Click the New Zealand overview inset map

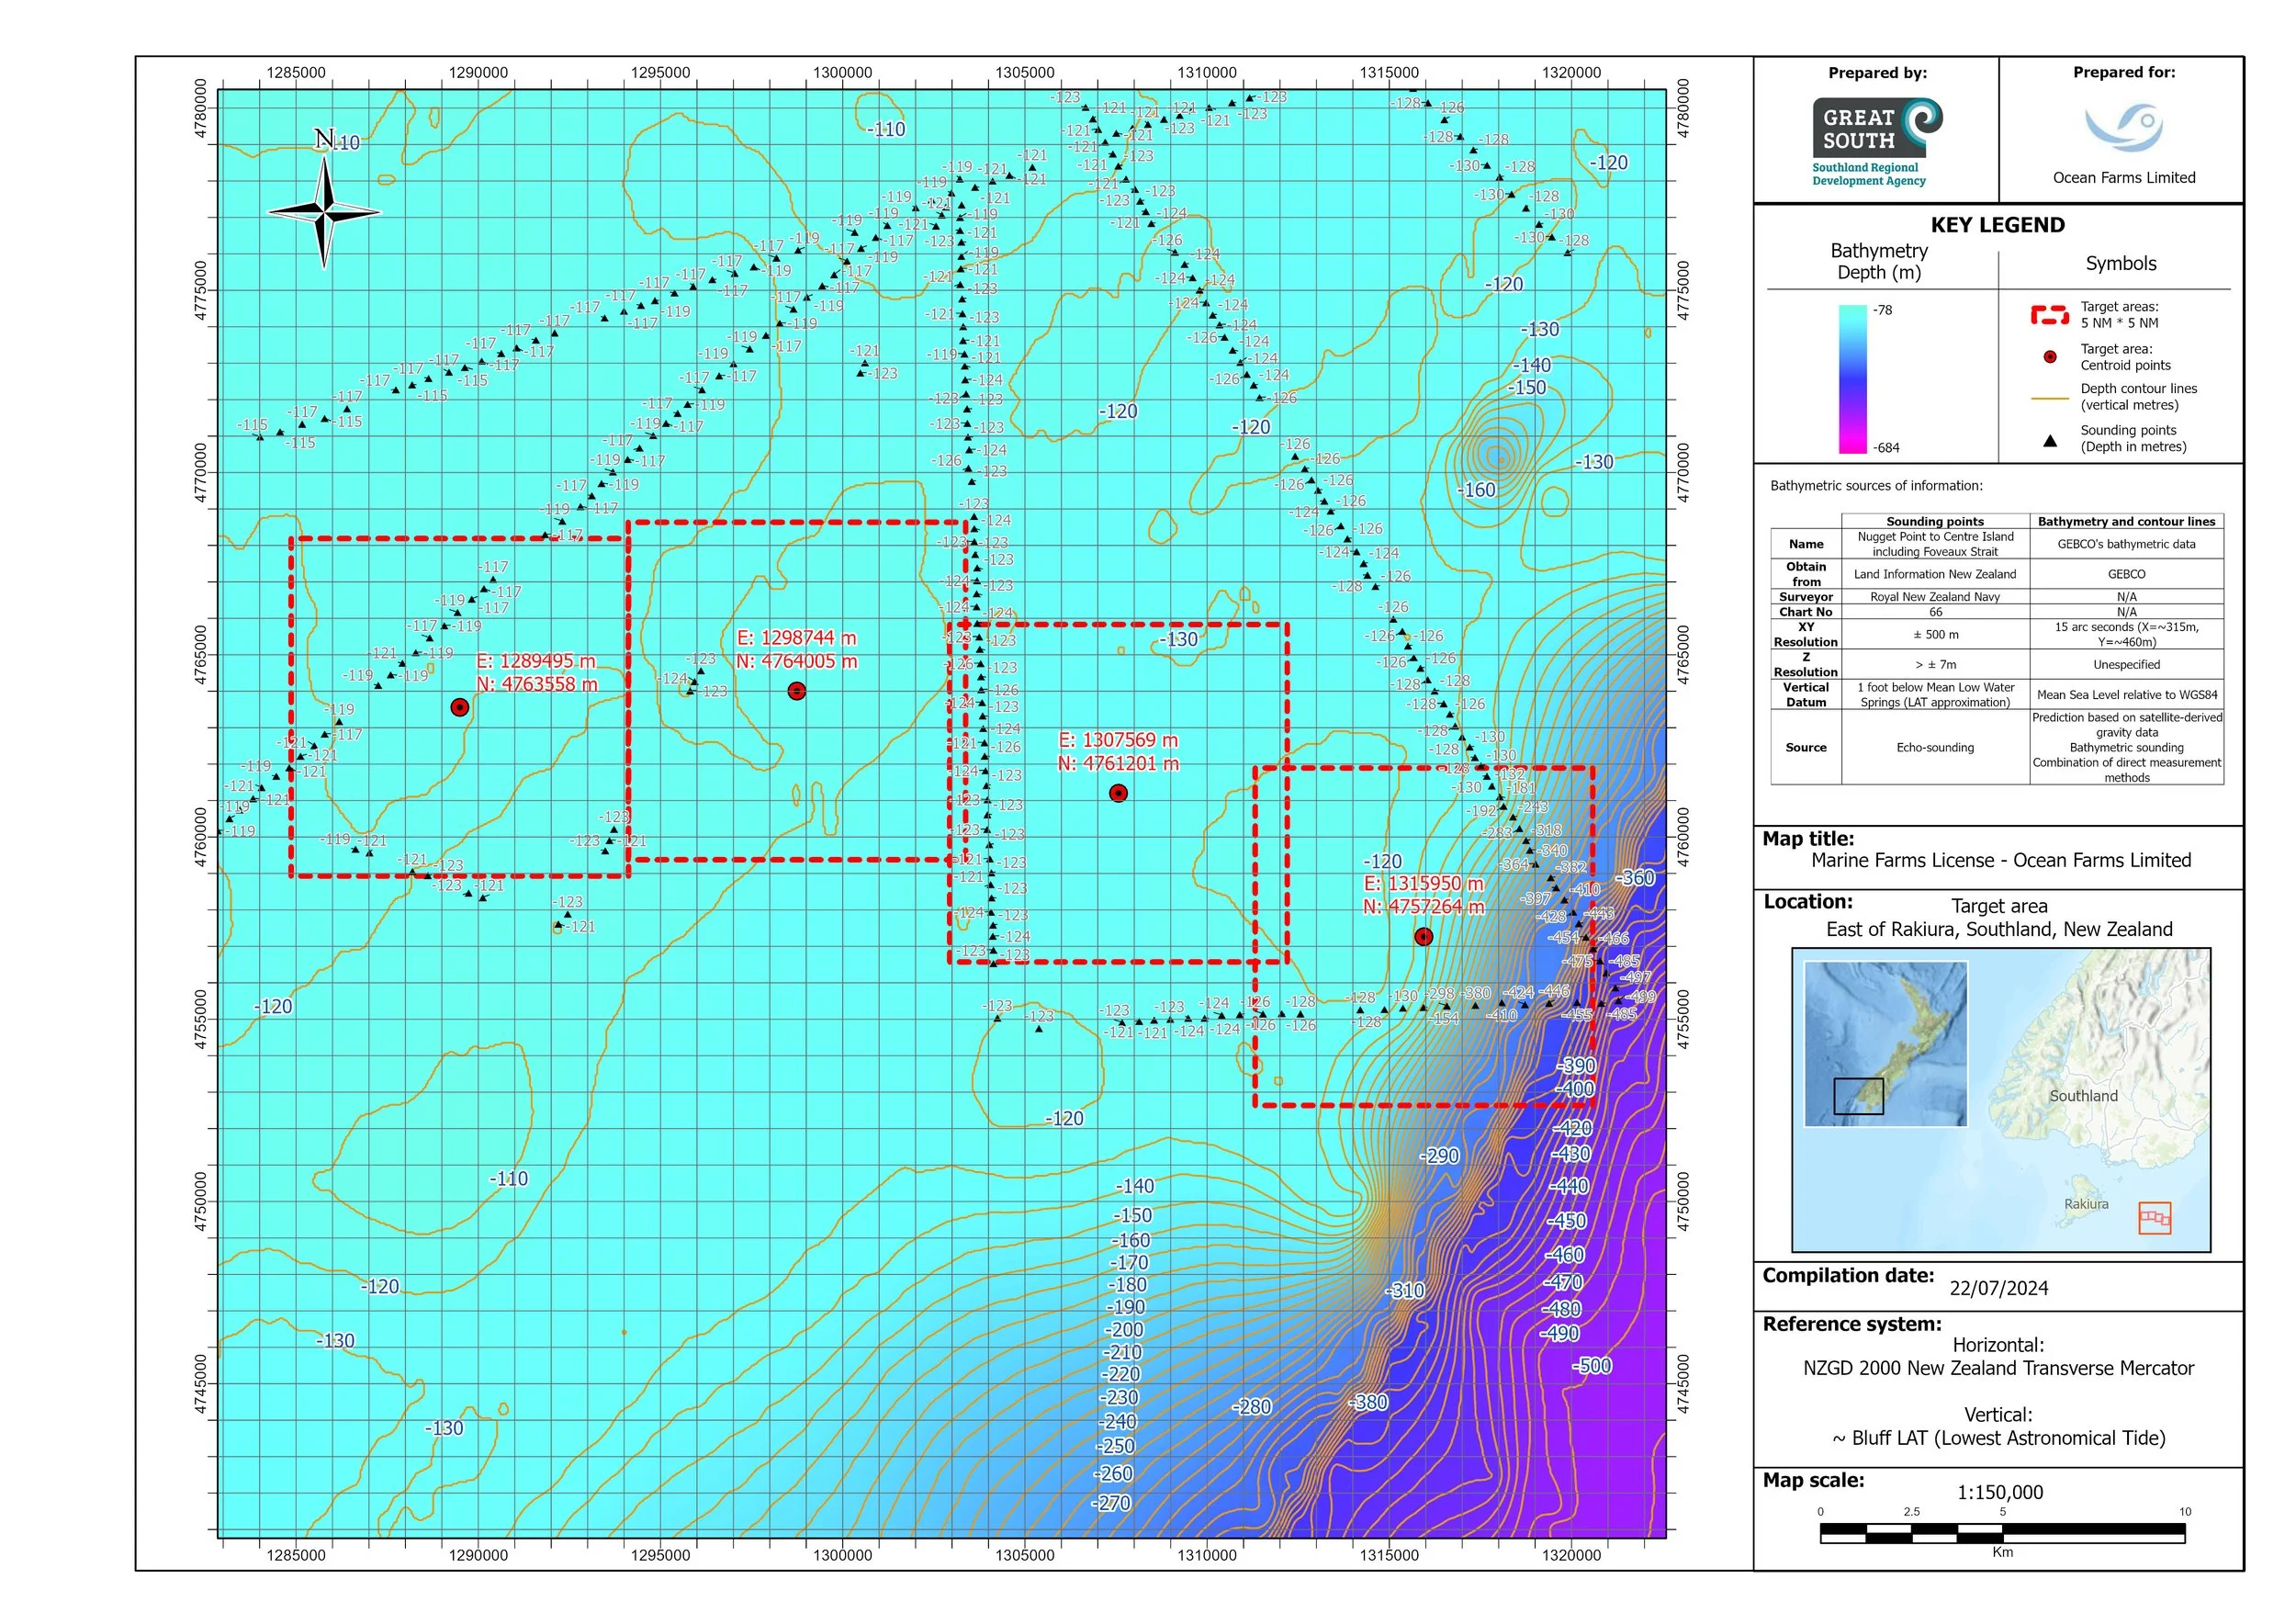coord(1885,1044)
